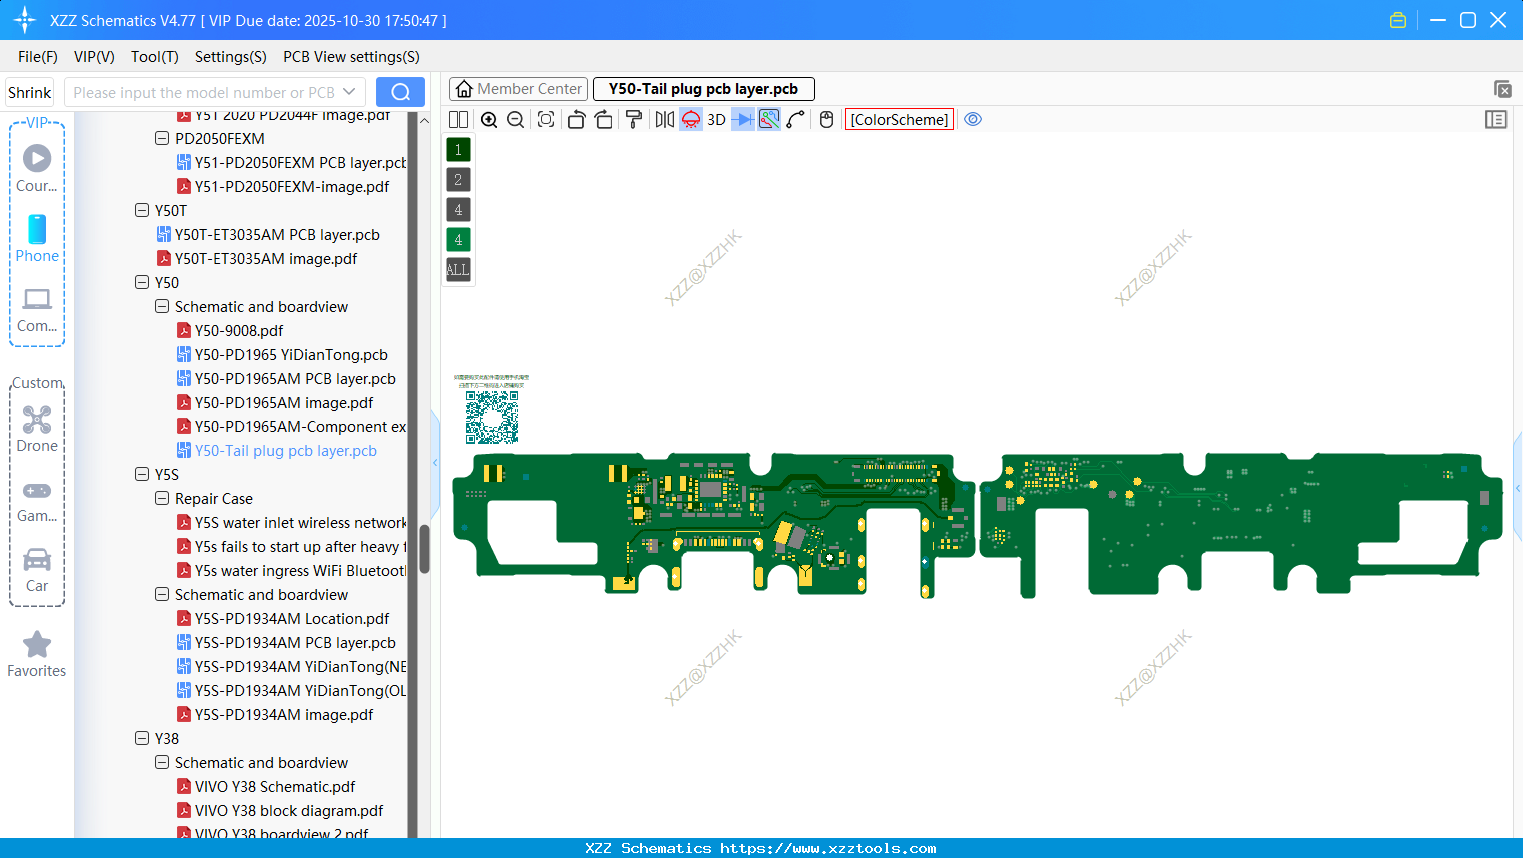This screenshot has width=1523, height=858.
Task: Open the diode/jump mode tool
Action: tap(741, 119)
